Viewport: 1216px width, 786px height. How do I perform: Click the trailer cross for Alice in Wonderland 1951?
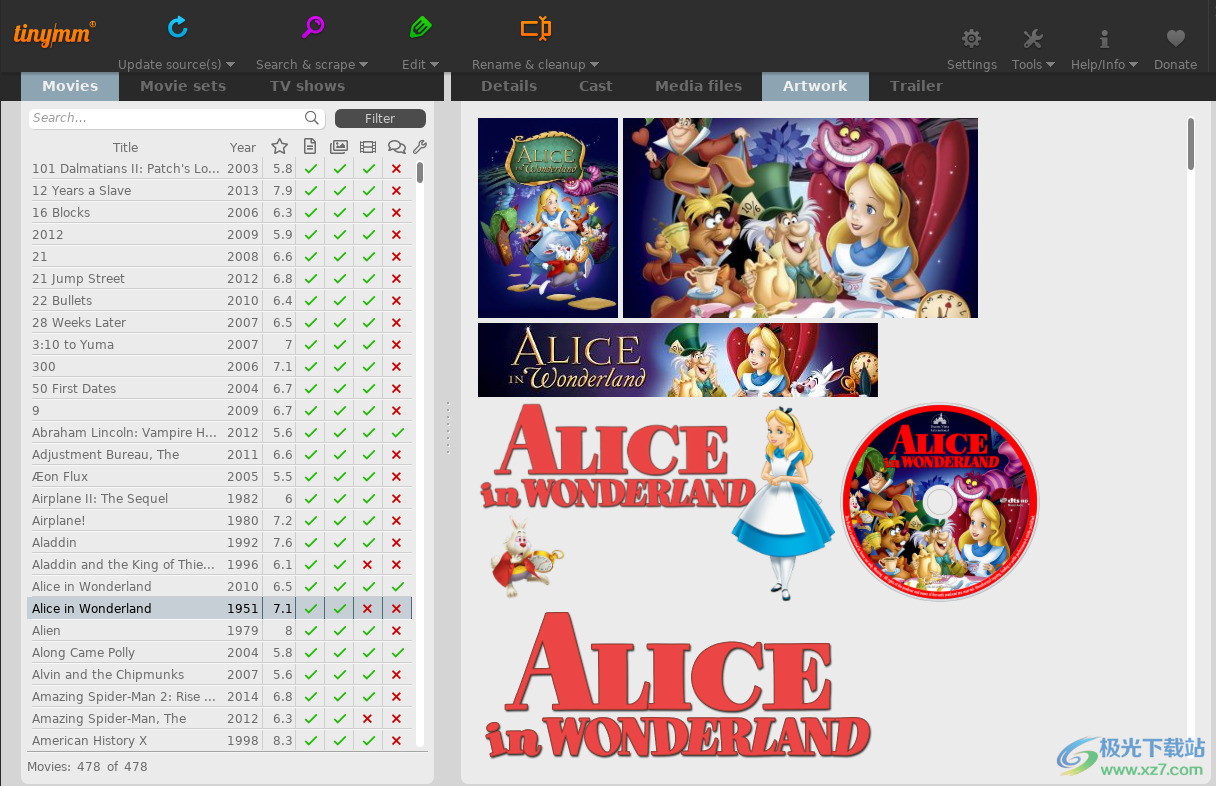[x=368, y=609]
